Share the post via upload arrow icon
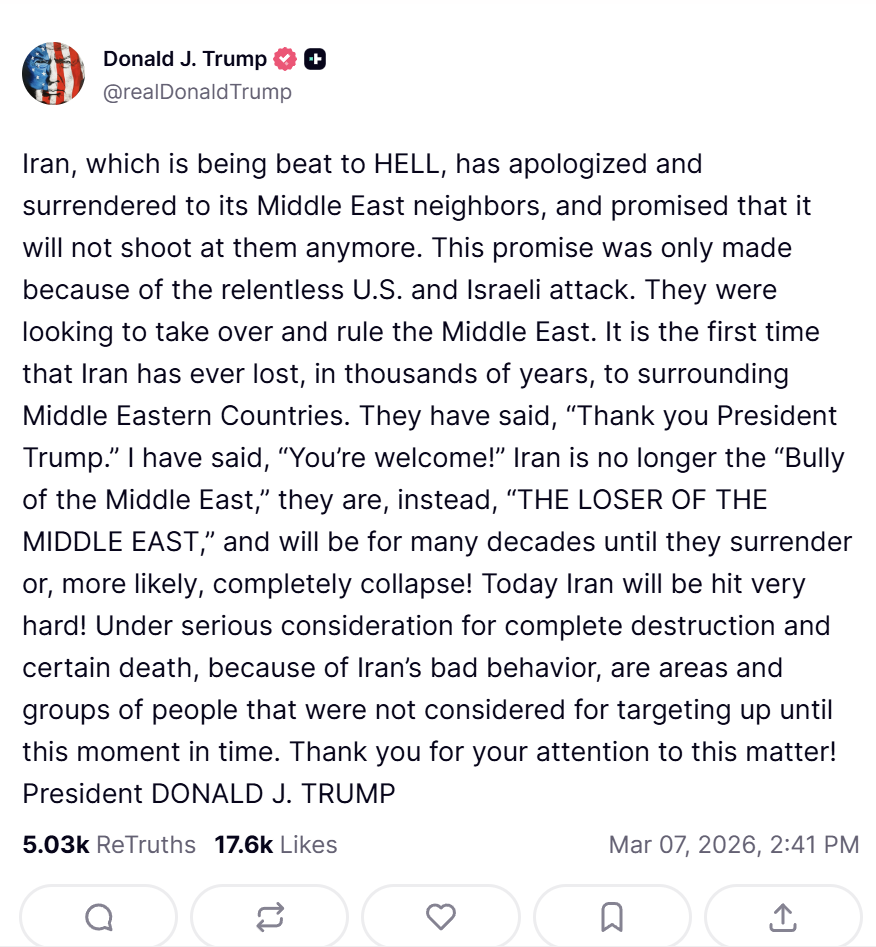Screen dimensions: 876x947 783,916
